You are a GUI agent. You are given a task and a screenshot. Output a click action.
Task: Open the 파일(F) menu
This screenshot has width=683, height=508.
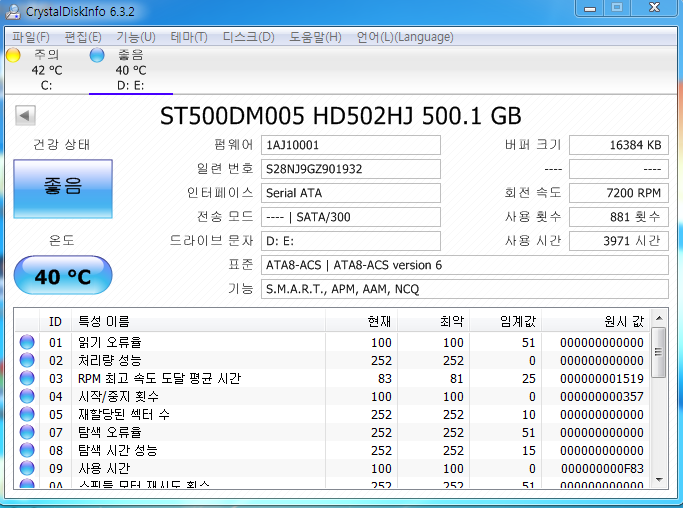[x=30, y=37]
